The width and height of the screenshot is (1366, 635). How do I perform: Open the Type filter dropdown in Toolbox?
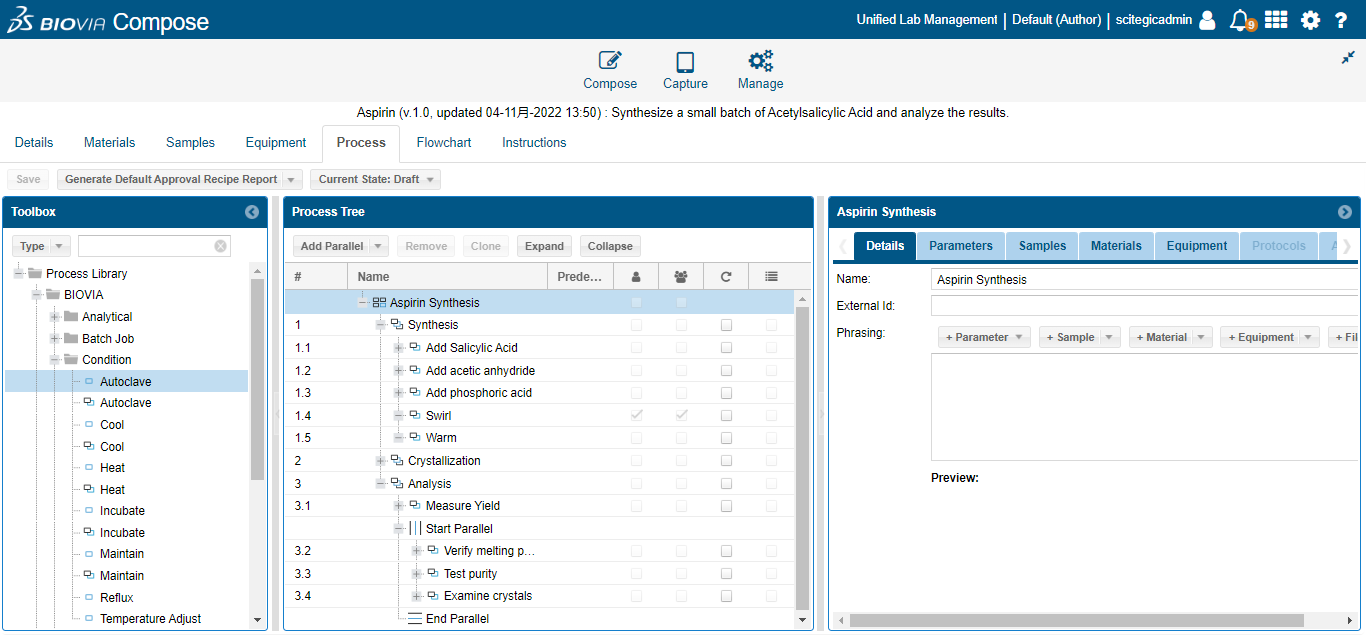point(41,246)
